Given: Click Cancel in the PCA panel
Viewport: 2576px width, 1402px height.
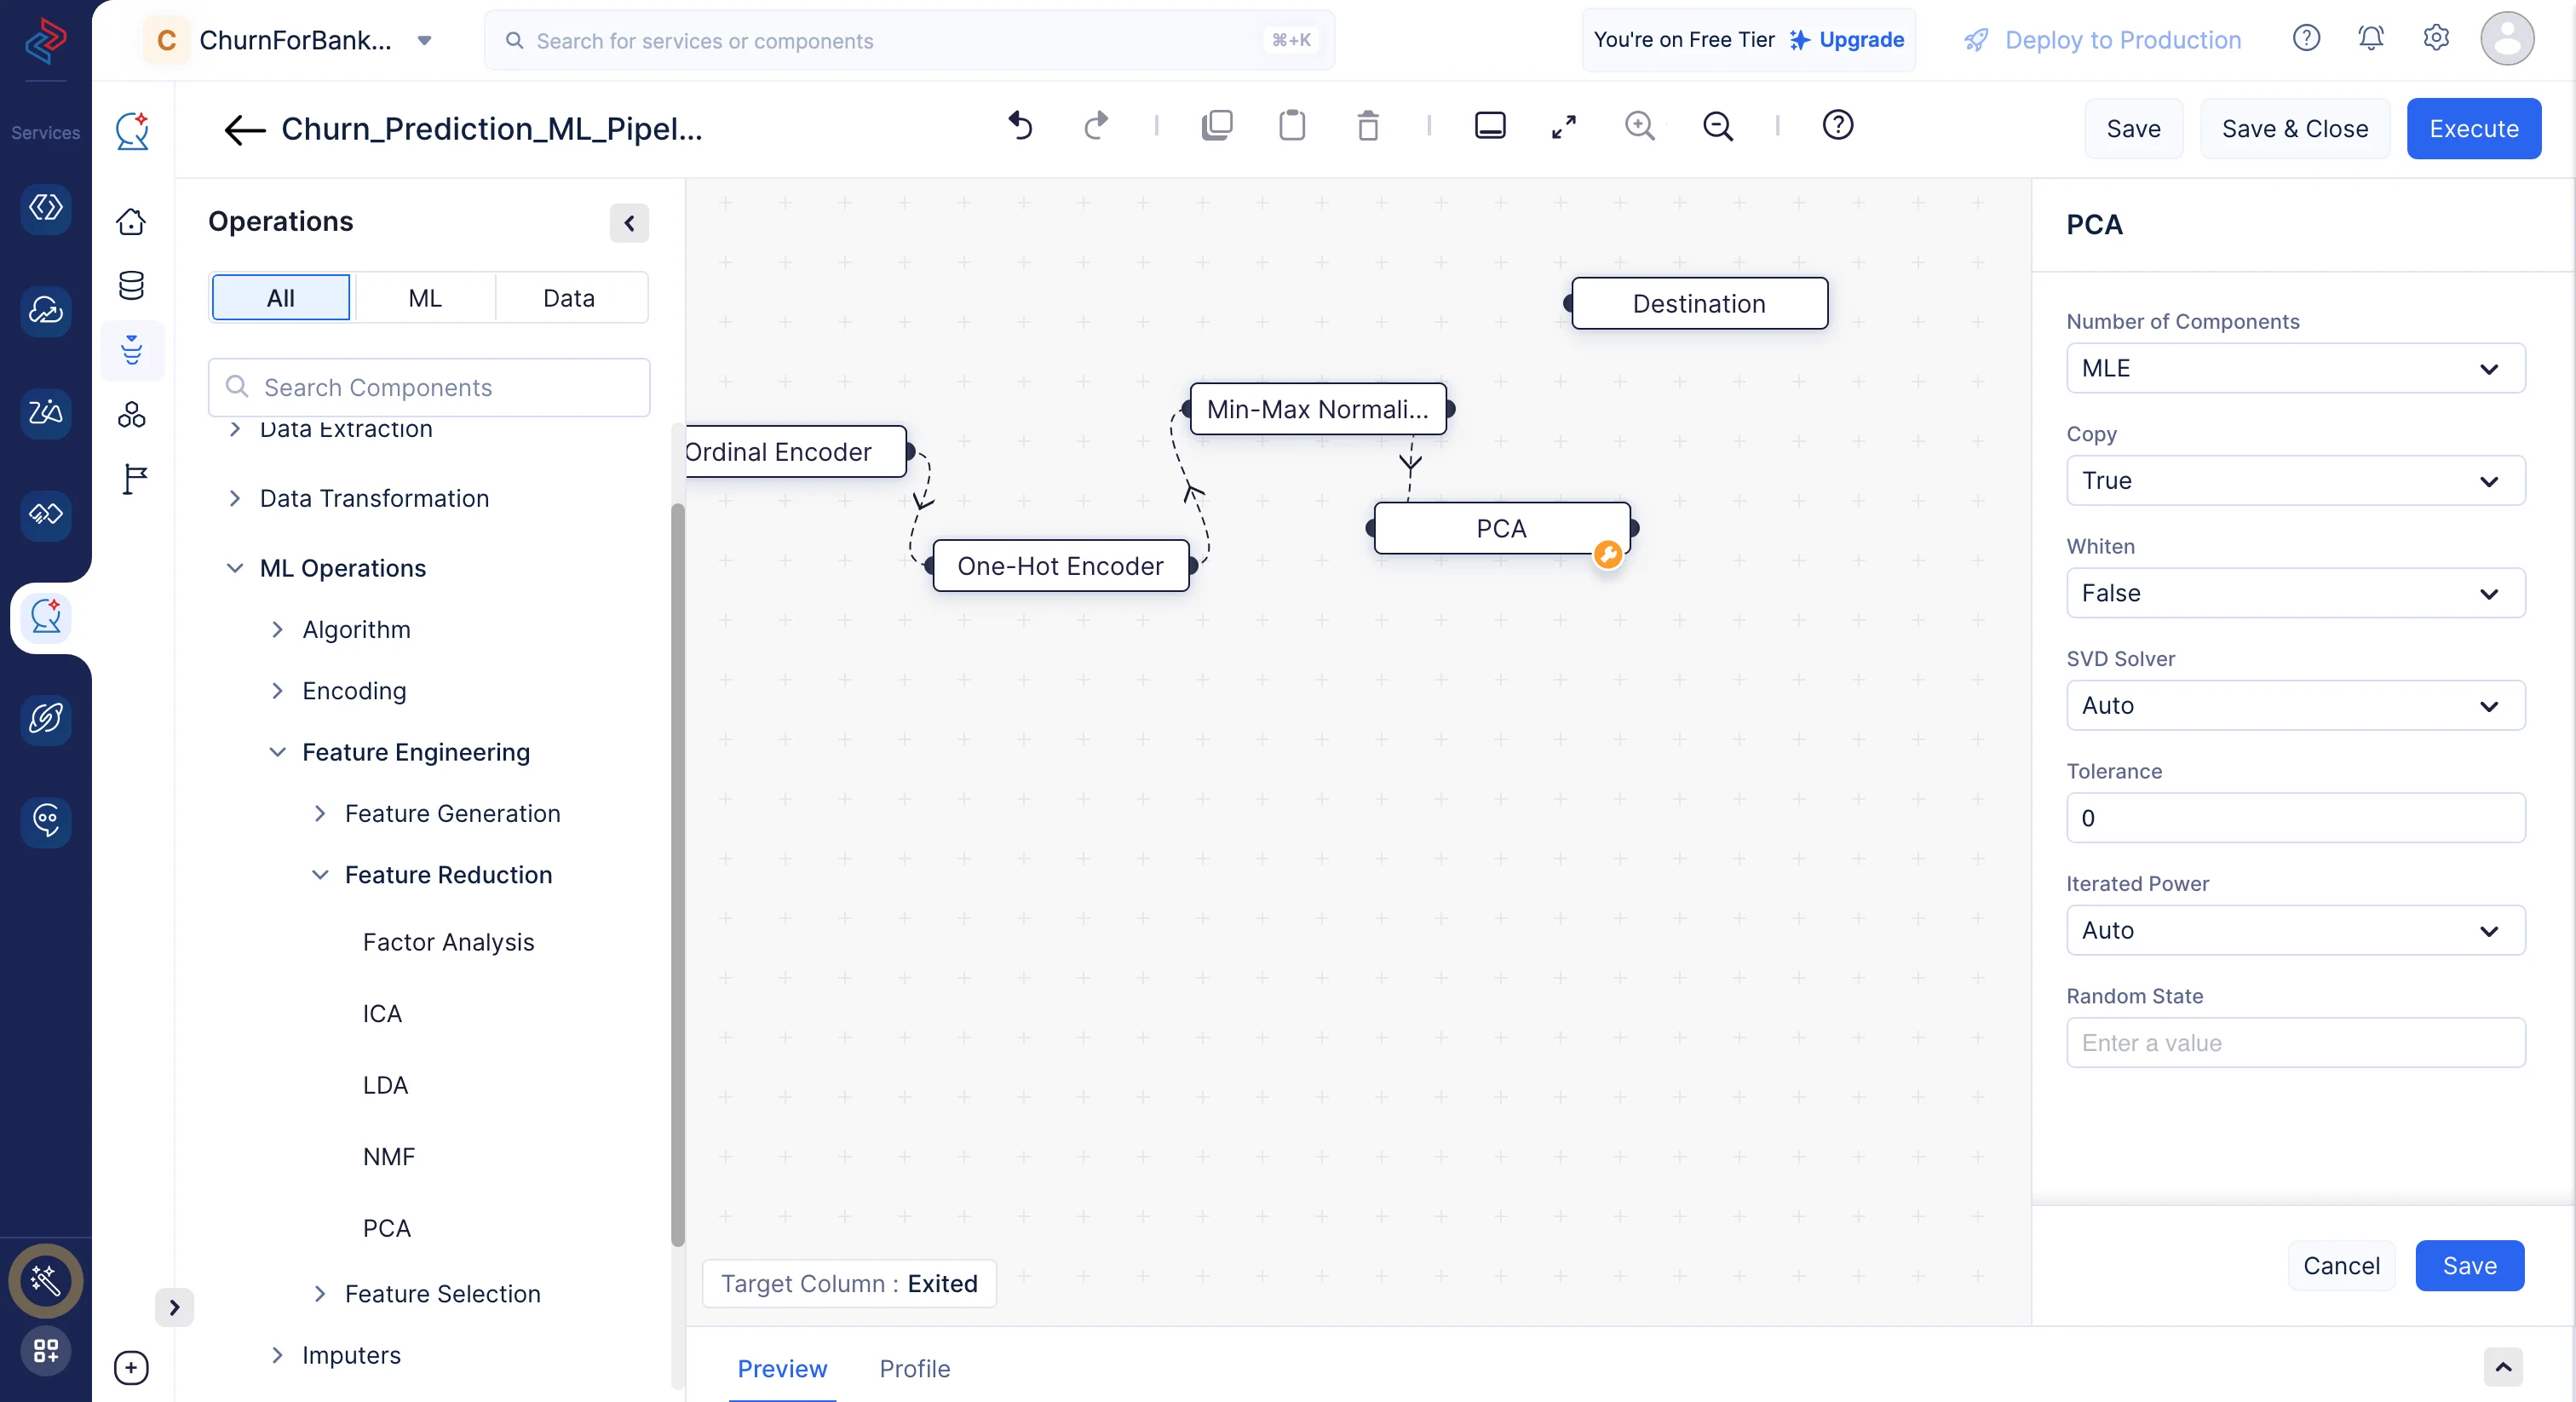Looking at the screenshot, I should pyautogui.click(x=2340, y=1265).
